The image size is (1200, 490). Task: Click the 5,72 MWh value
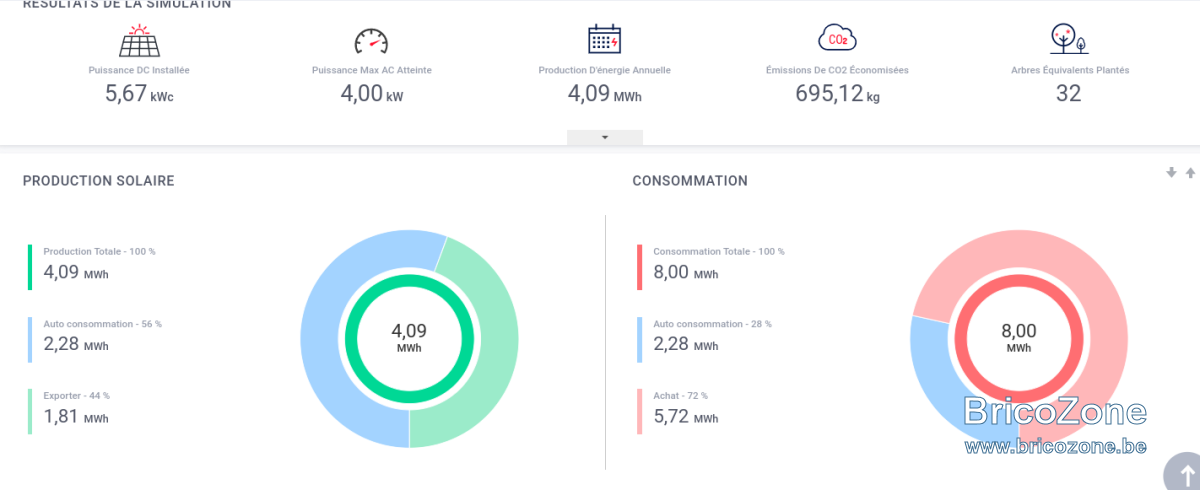click(x=685, y=416)
